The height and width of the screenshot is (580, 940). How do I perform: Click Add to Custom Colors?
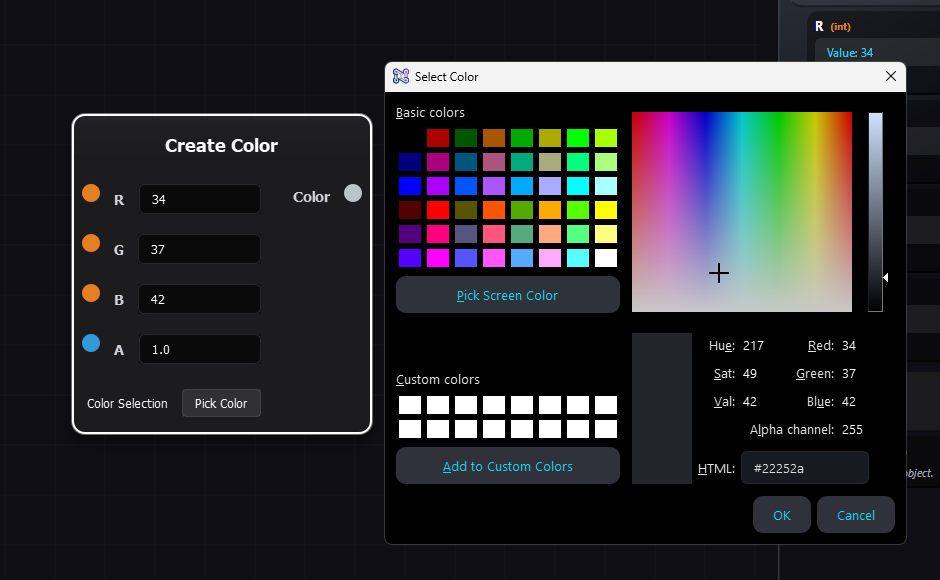click(x=507, y=466)
